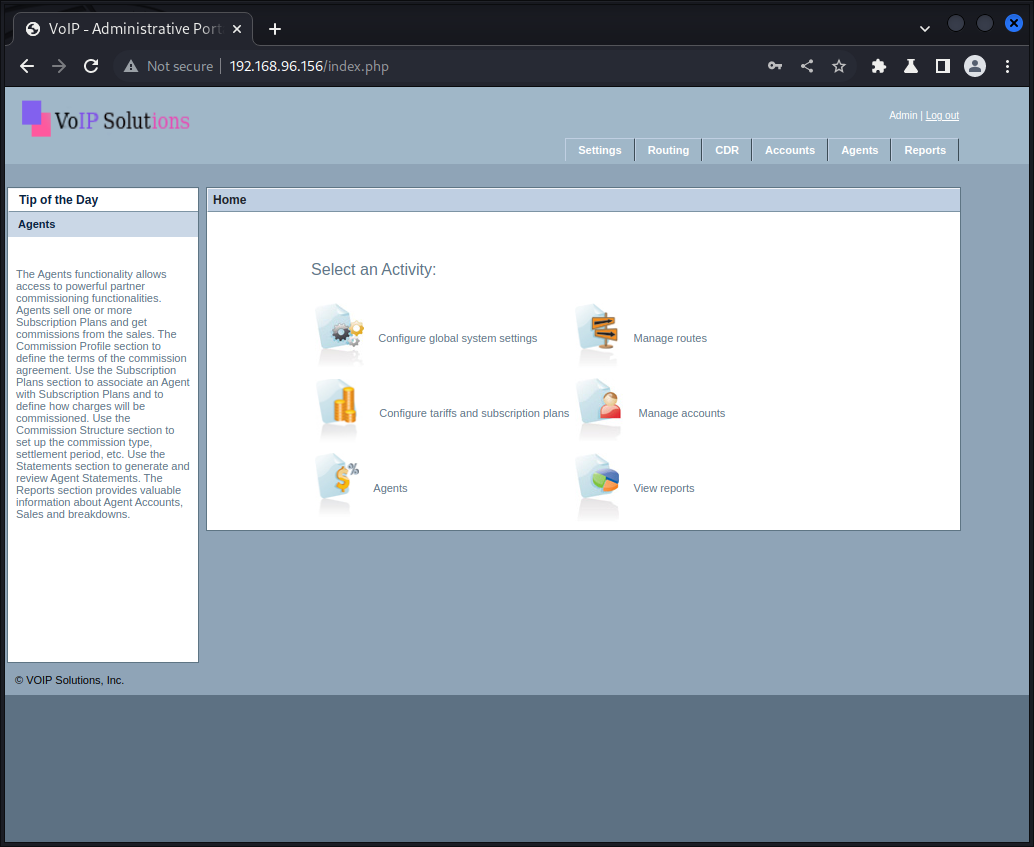Open the Reports menu tab
Screen dimensions: 1034x847
click(x=925, y=150)
